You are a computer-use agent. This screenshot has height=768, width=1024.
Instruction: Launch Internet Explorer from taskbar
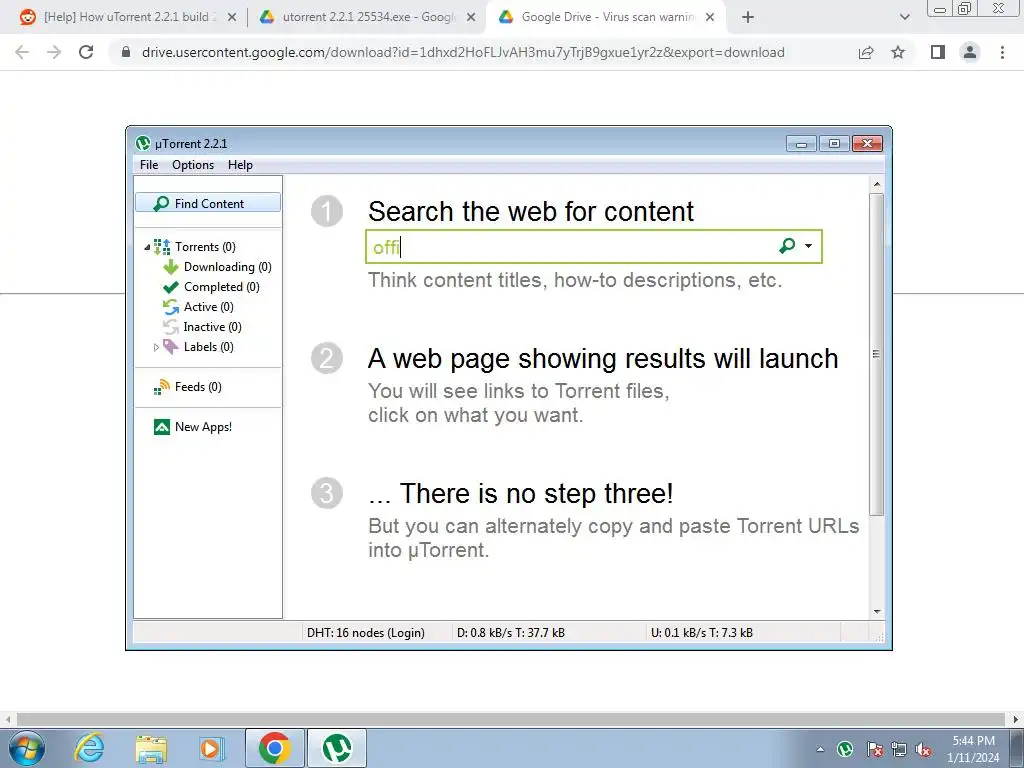point(89,748)
